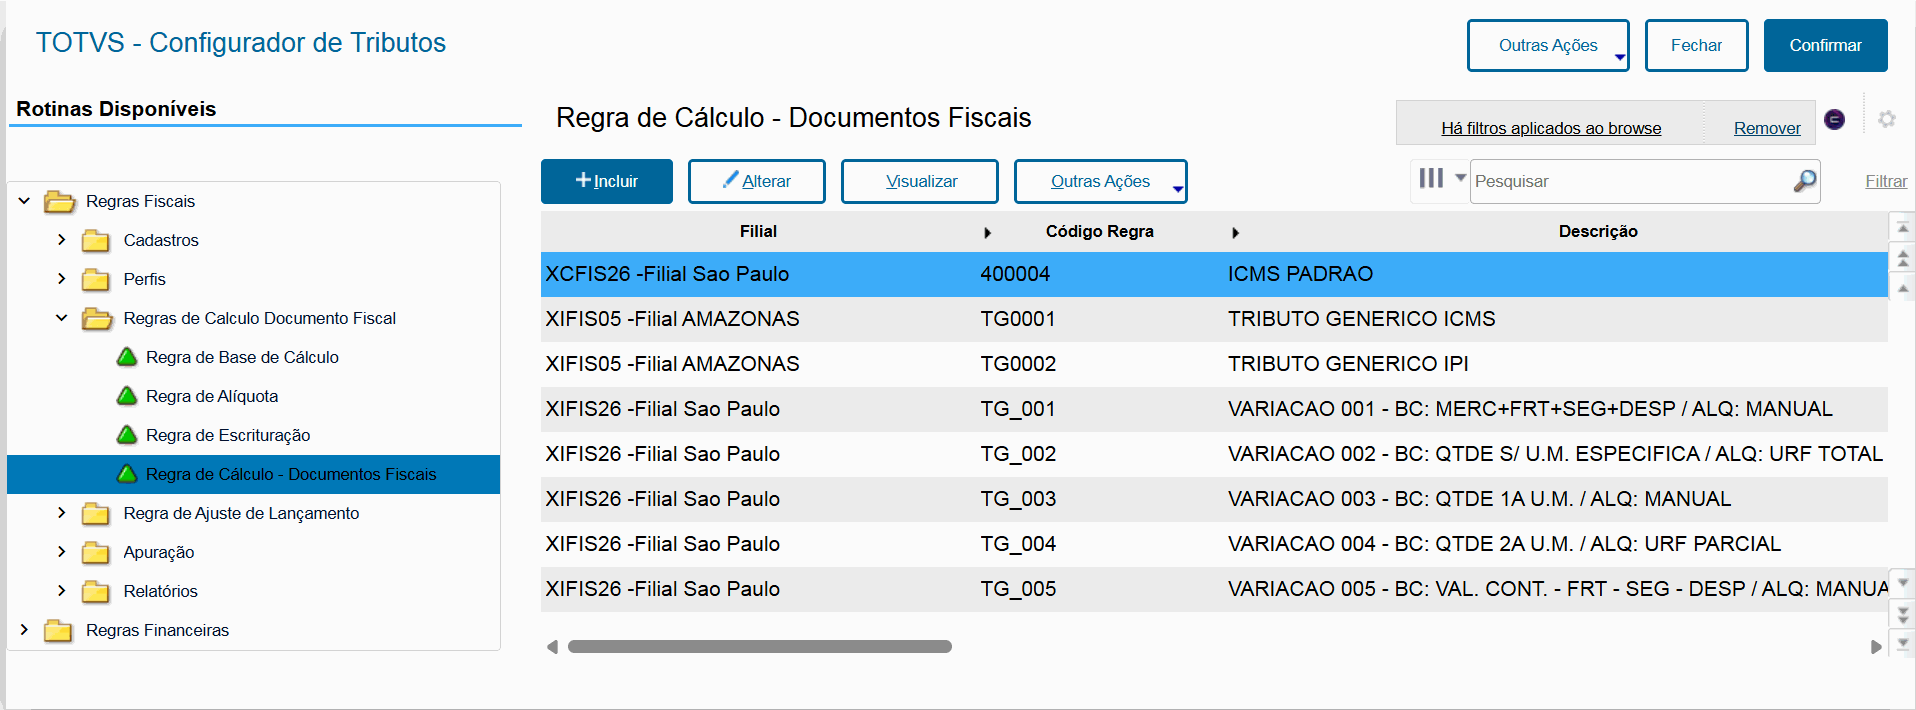Open the browse settings gear icon
This screenshot has height=710, width=1916.
1886,119
